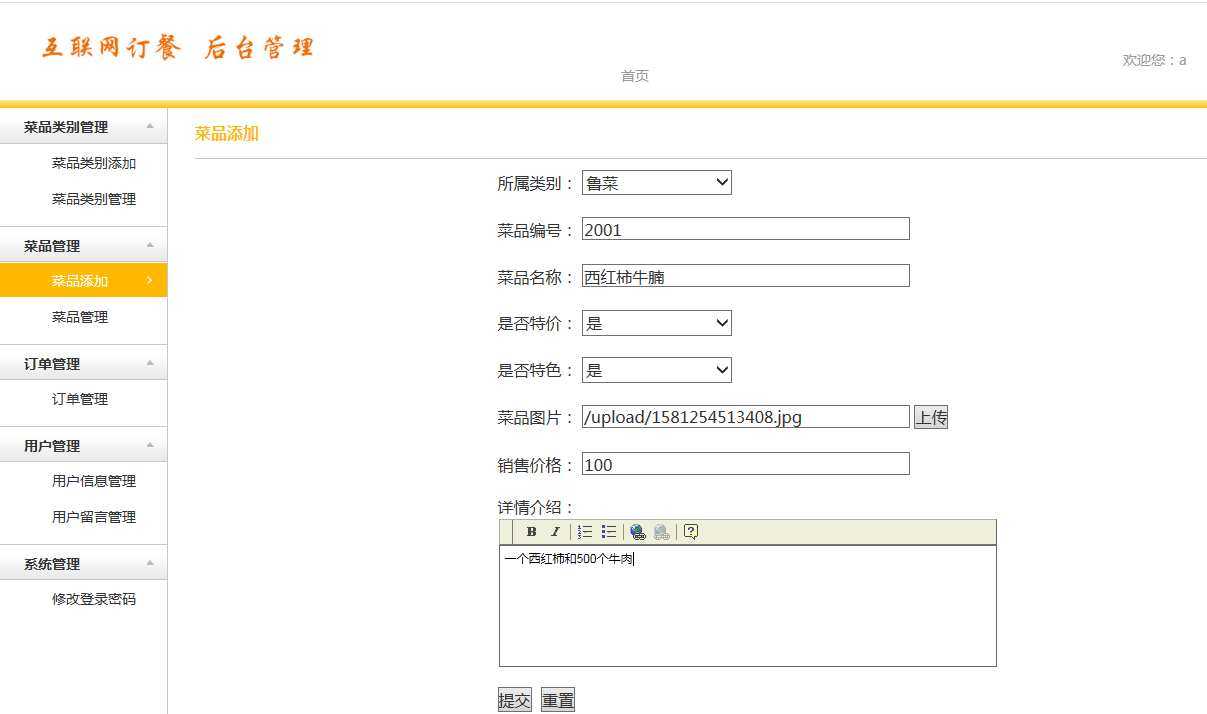Viewport: 1207px width, 714px height.
Task: Click the editor toolbar collapse handle
Action: 507,532
